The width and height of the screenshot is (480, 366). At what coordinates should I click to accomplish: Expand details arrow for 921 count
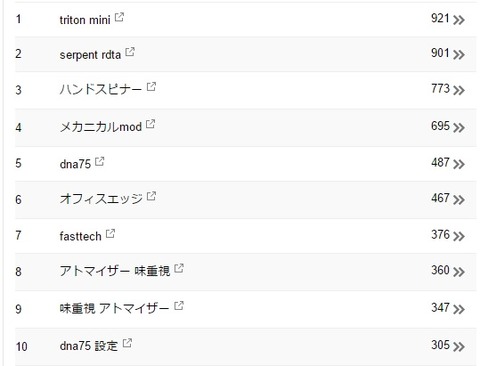[459, 20]
